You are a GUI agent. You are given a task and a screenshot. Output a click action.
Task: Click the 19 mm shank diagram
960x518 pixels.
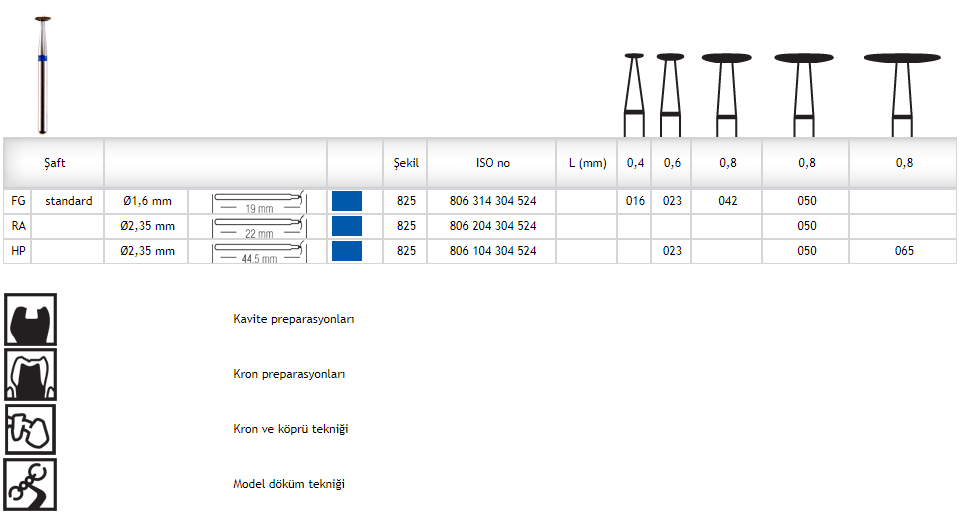click(x=258, y=201)
